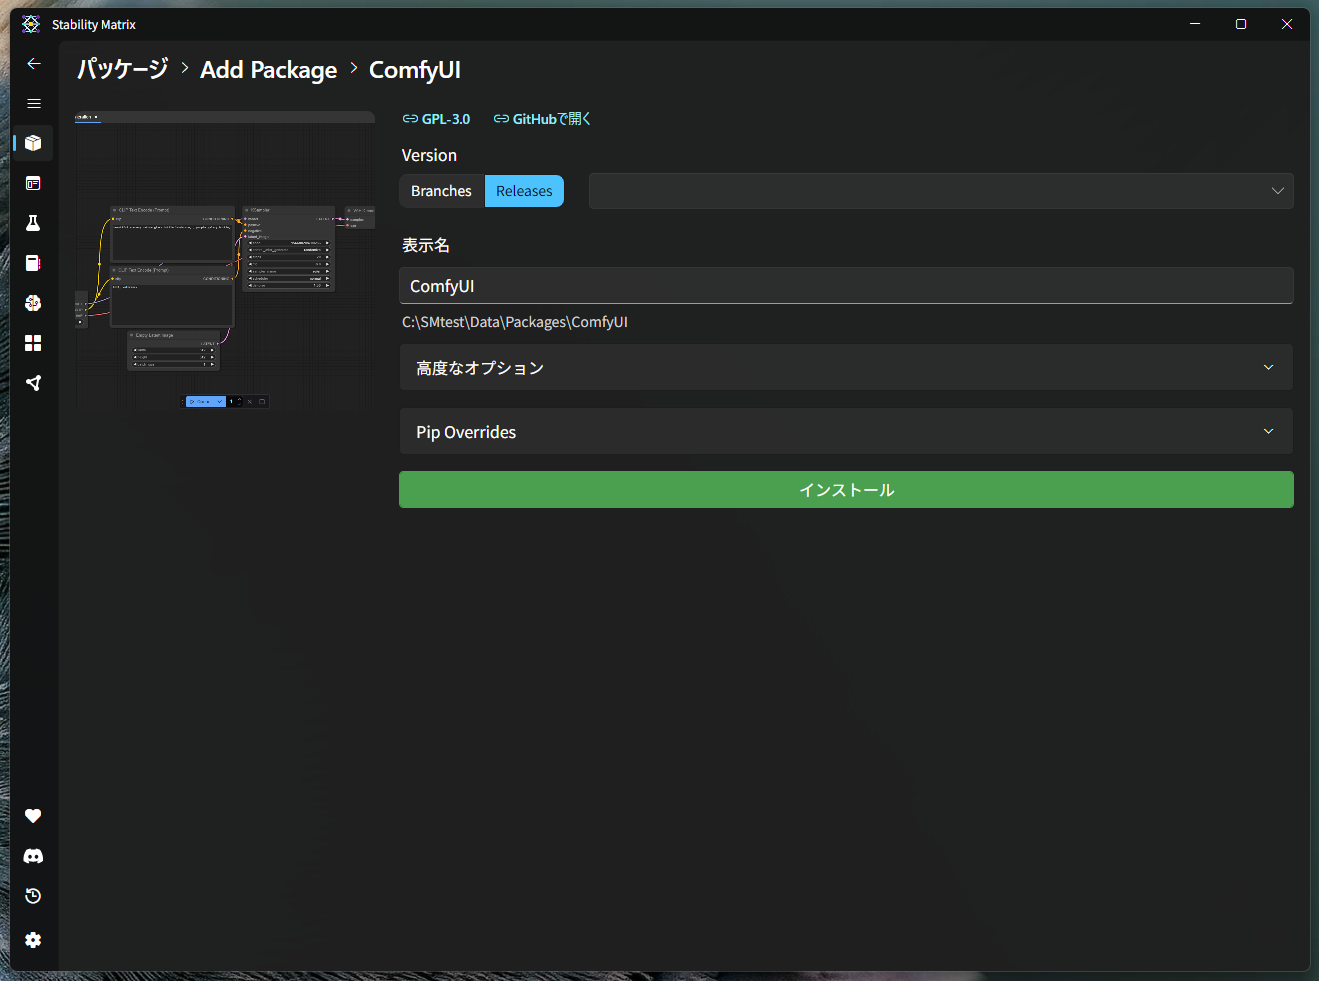The image size is (1319, 981).
Task: Click the heart support icon
Action: pyautogui.click(x=34, y=816)
